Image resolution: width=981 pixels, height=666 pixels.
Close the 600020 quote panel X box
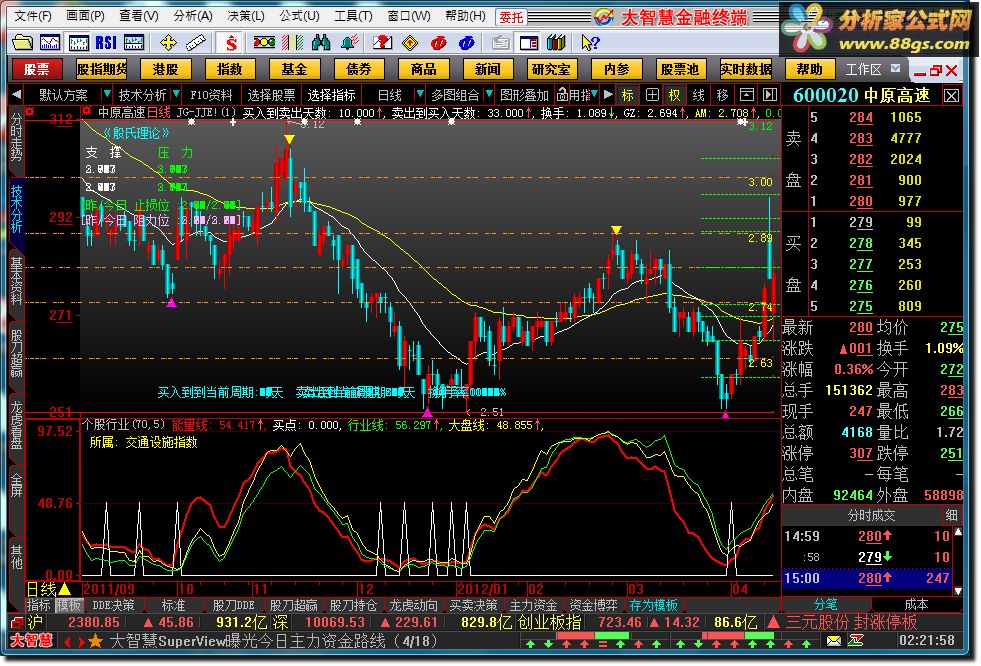click(x=952, y=96)
